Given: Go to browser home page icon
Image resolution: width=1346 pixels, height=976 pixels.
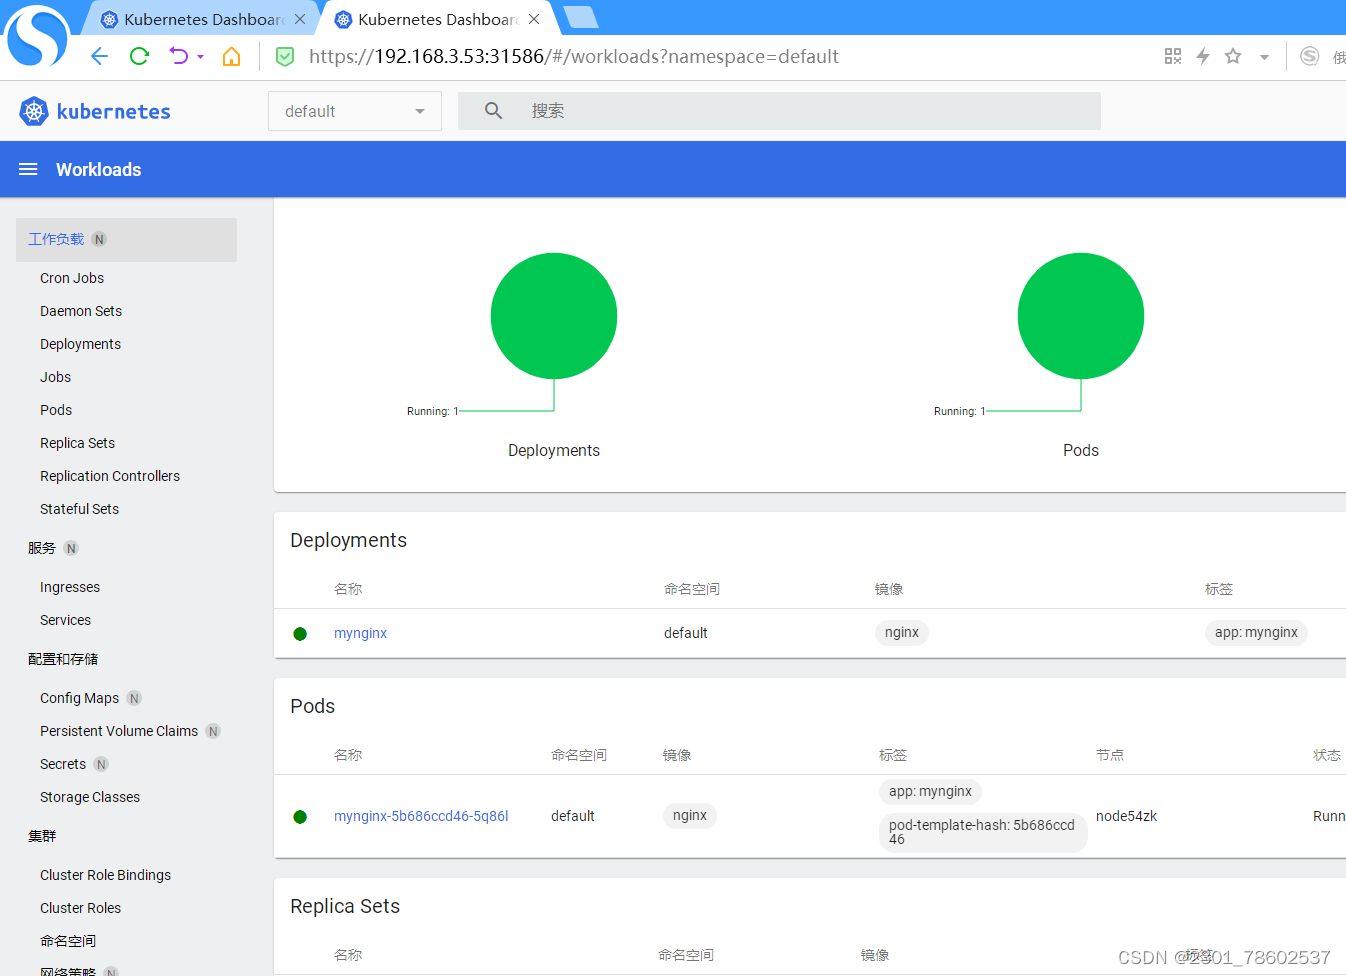Looking at the screenshot, I should (x=231, y=57).
